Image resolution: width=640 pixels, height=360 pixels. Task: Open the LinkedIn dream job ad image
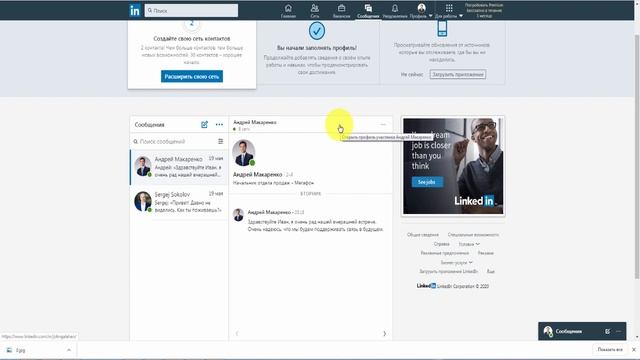tap(453, 166)
